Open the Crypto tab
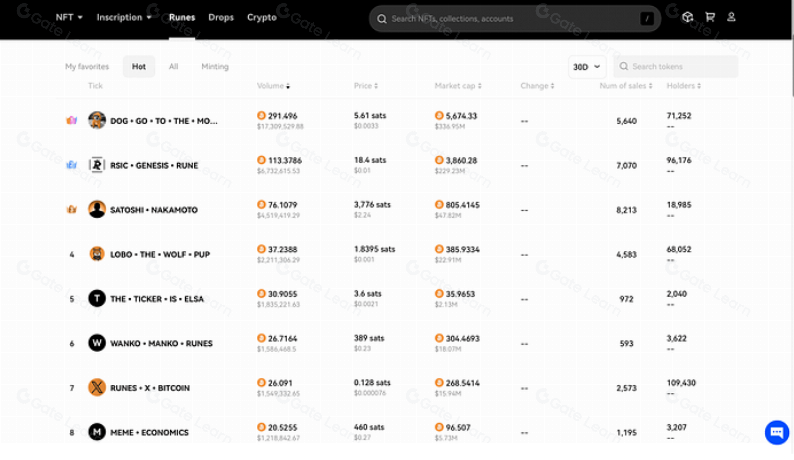This screenshot has width=794, height=460. [262, 17]
